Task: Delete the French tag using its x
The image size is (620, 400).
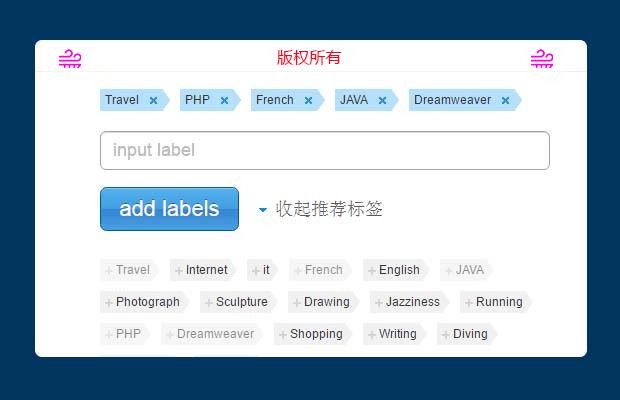Action: point(308,100)
